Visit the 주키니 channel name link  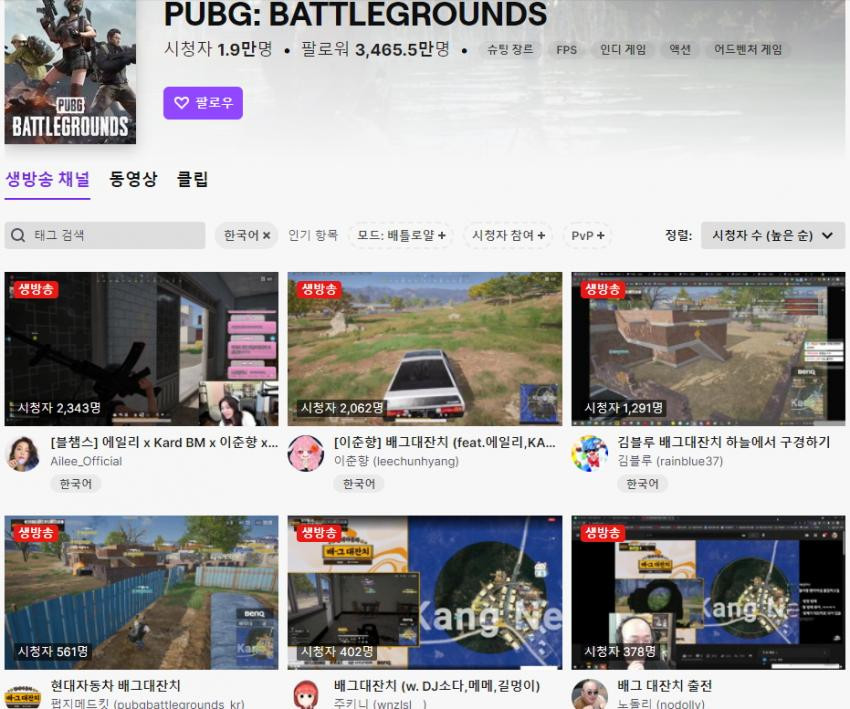click(381, 704)
